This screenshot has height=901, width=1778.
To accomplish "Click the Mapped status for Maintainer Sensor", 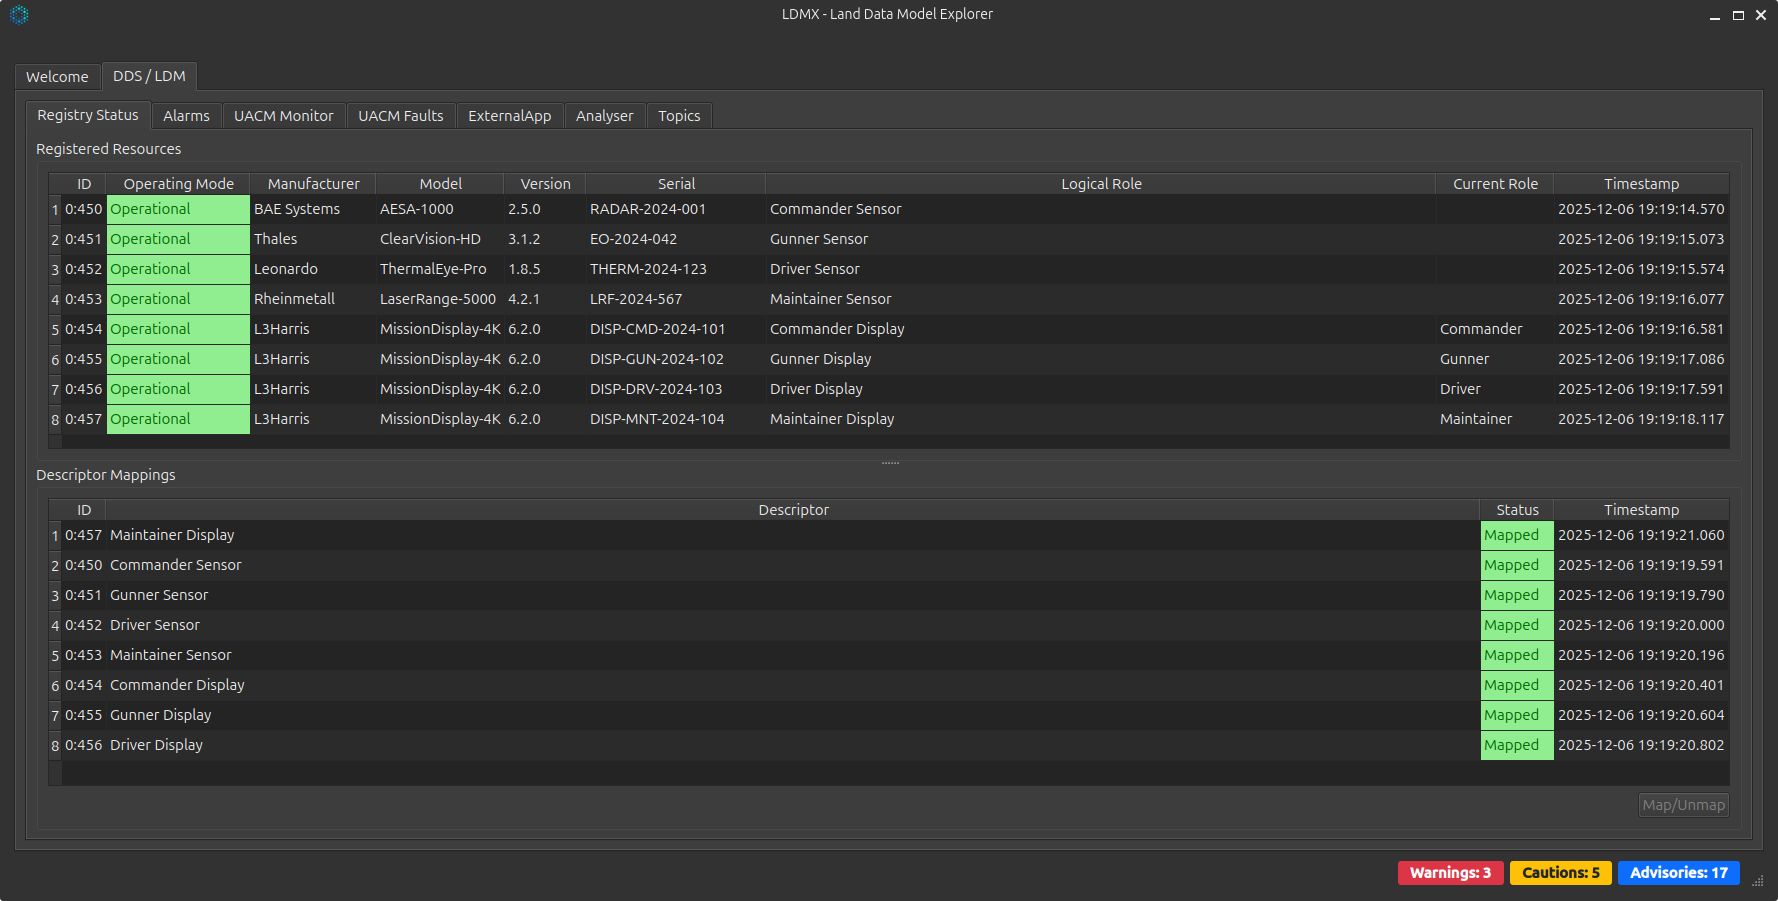I will 1513,655.
